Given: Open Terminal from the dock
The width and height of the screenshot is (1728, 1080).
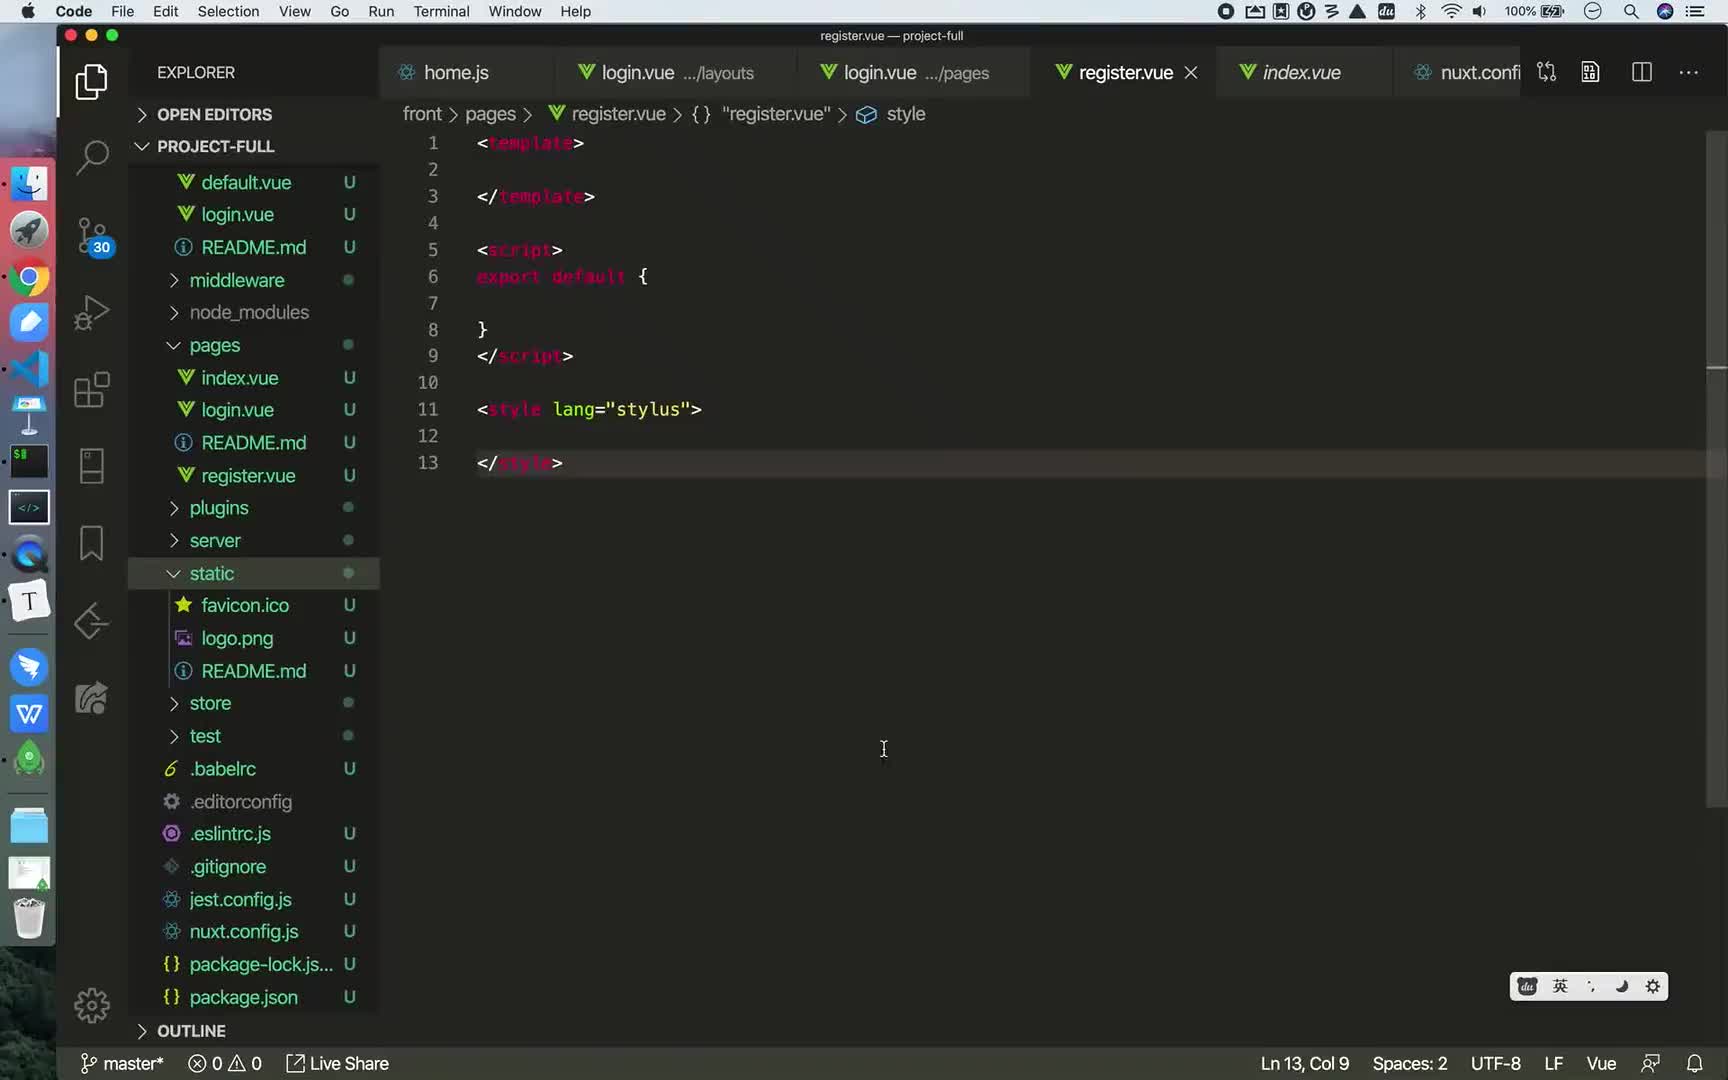Looking at the screenshot, I should pyautogui.click(x=29, y=461).
